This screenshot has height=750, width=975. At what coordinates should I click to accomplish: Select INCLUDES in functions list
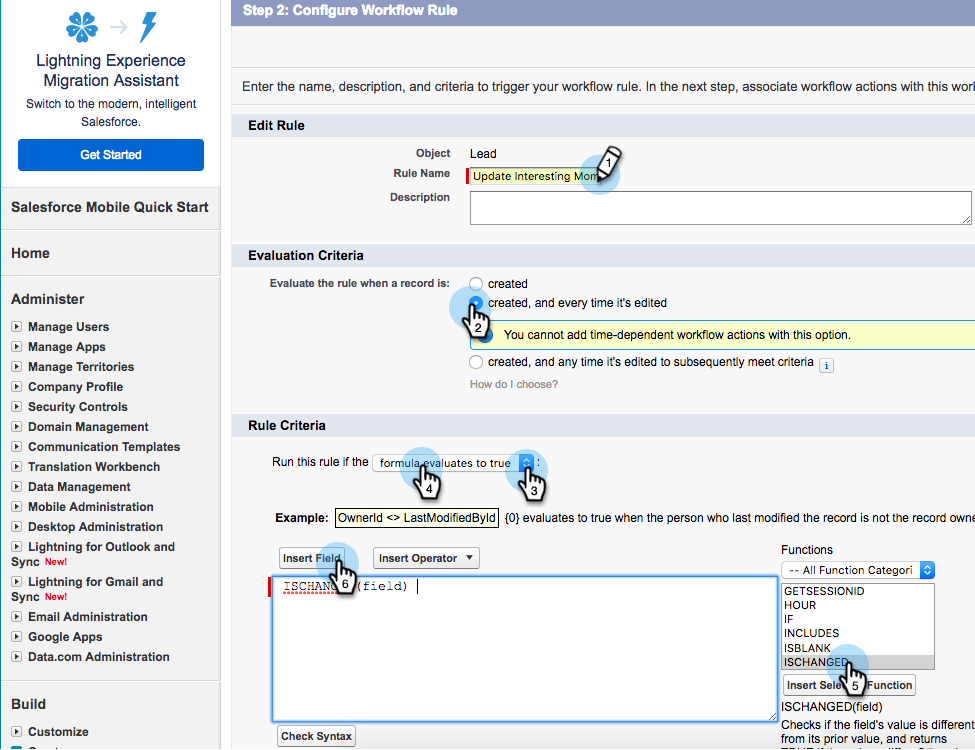pos(857,633)
